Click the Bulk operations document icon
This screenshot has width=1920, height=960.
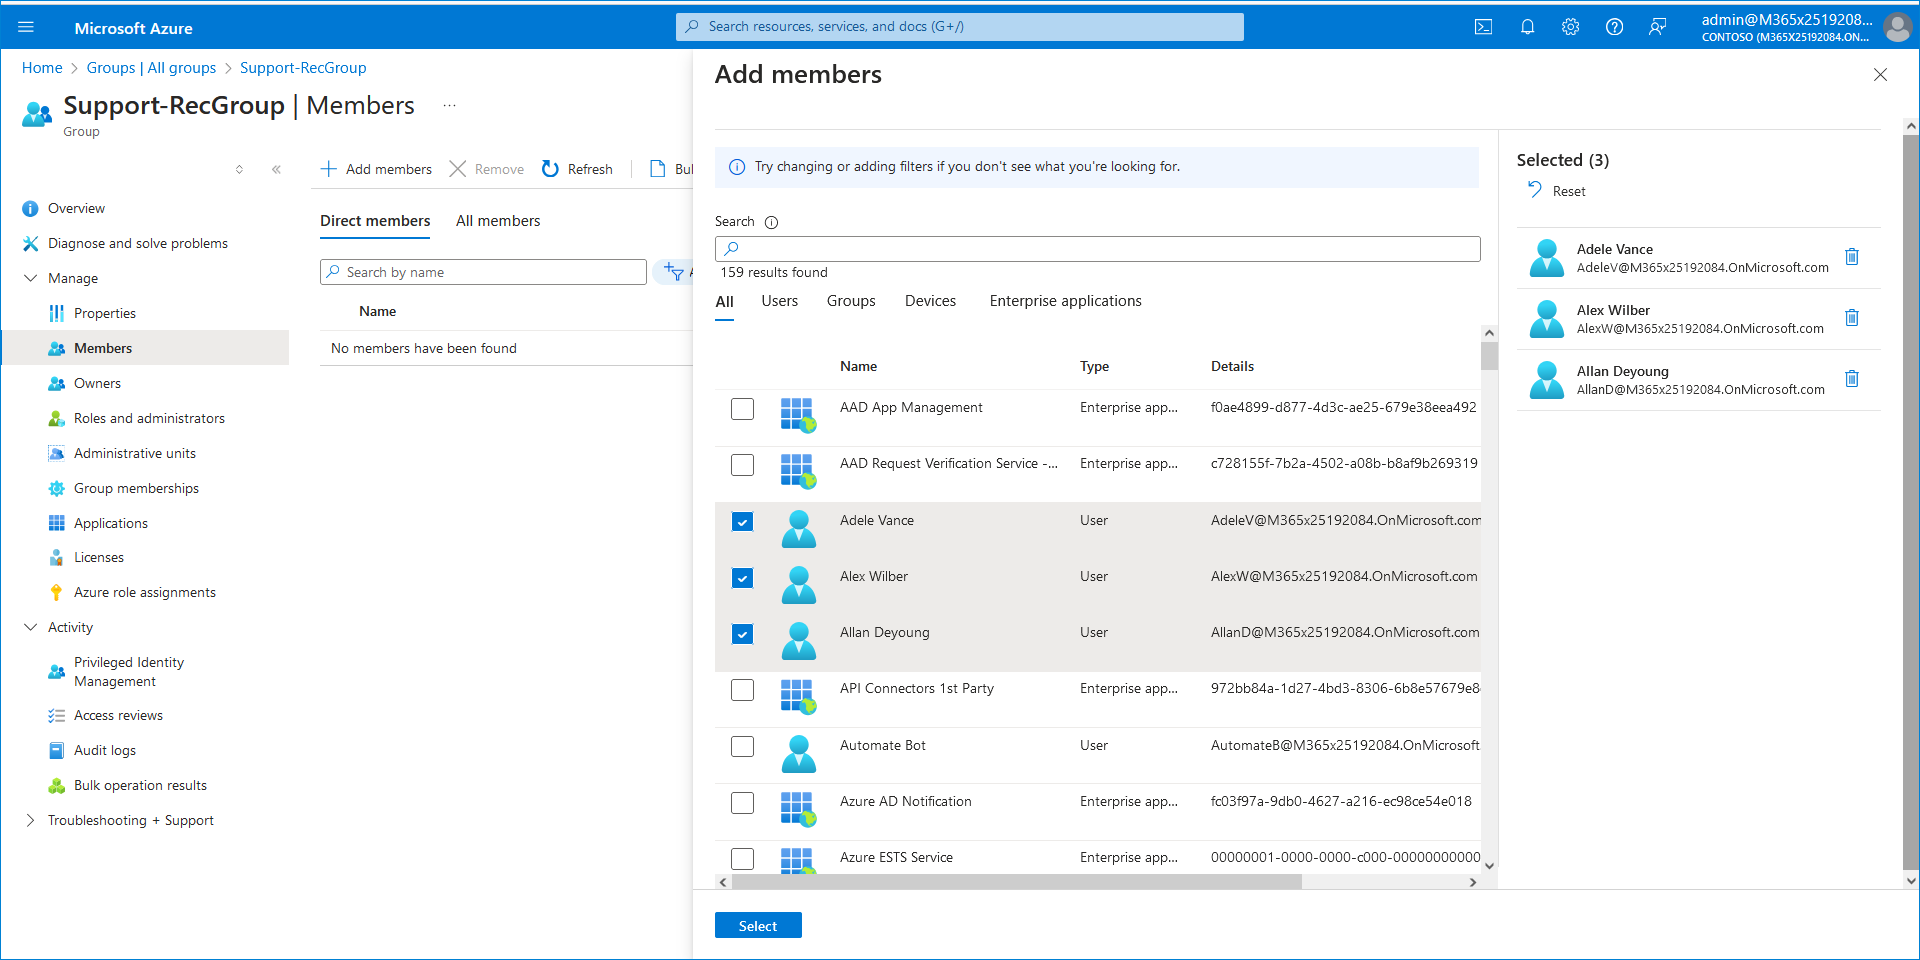(658, 169)
